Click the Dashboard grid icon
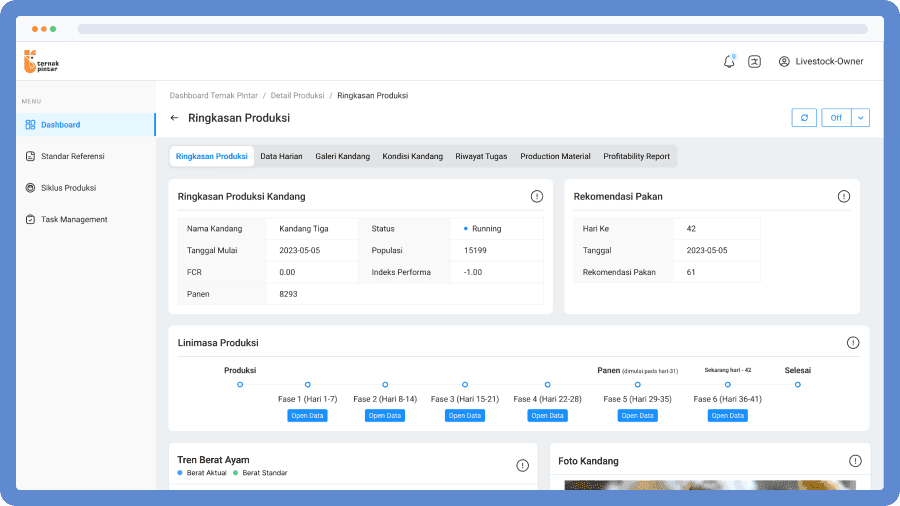This screenshot has width=900, height=506. tap(30, 124)
